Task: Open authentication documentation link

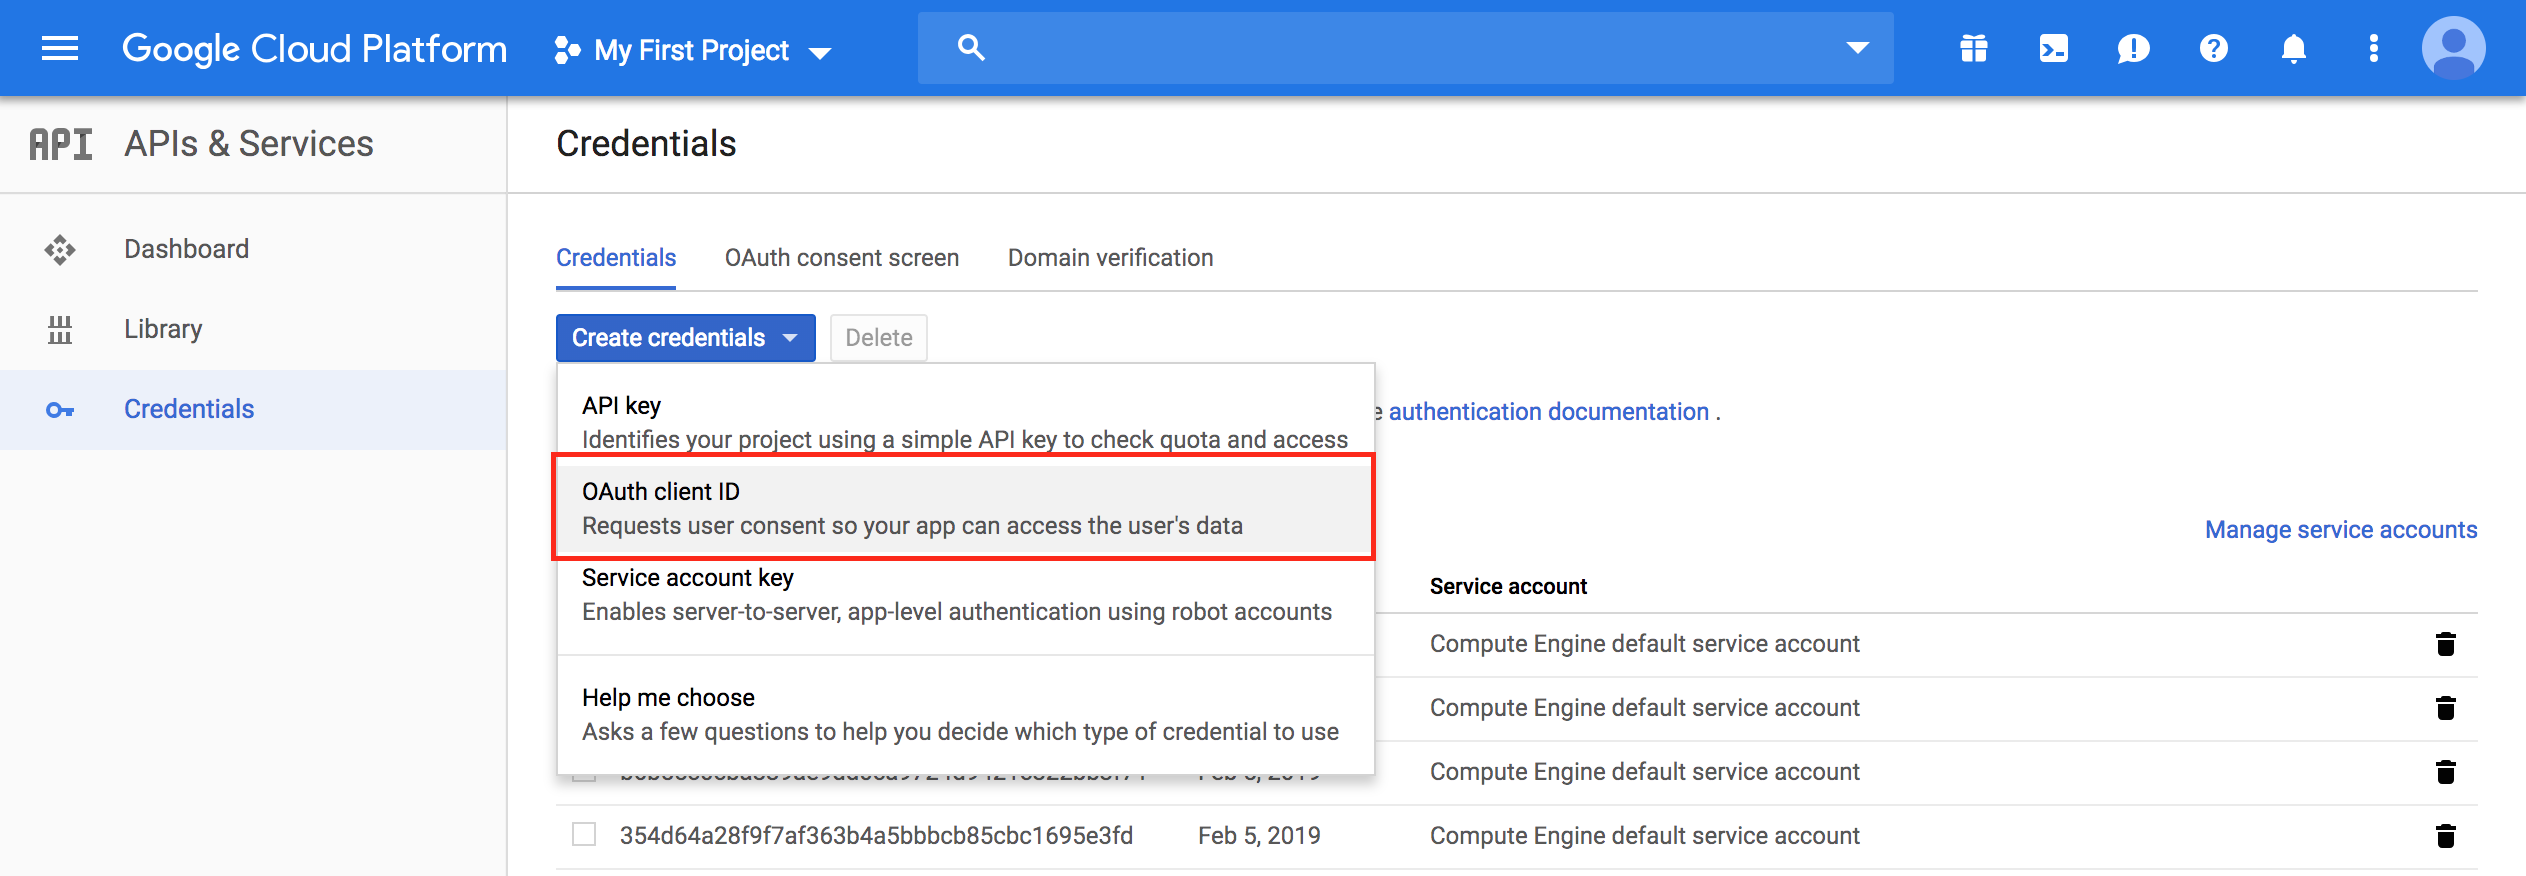Action: [1548, 412]
